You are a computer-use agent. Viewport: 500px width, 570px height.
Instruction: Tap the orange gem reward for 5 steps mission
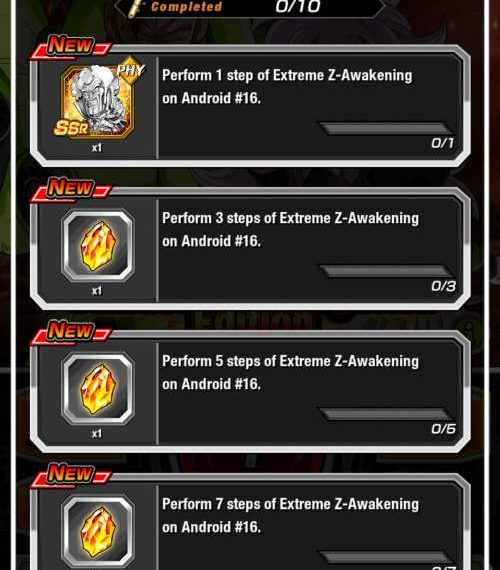coord(97,388)
